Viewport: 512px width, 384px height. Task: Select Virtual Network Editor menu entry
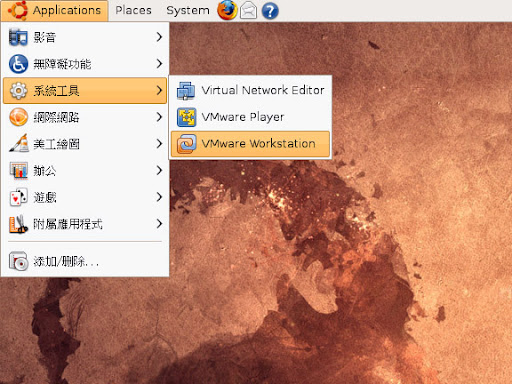(250, 90)
